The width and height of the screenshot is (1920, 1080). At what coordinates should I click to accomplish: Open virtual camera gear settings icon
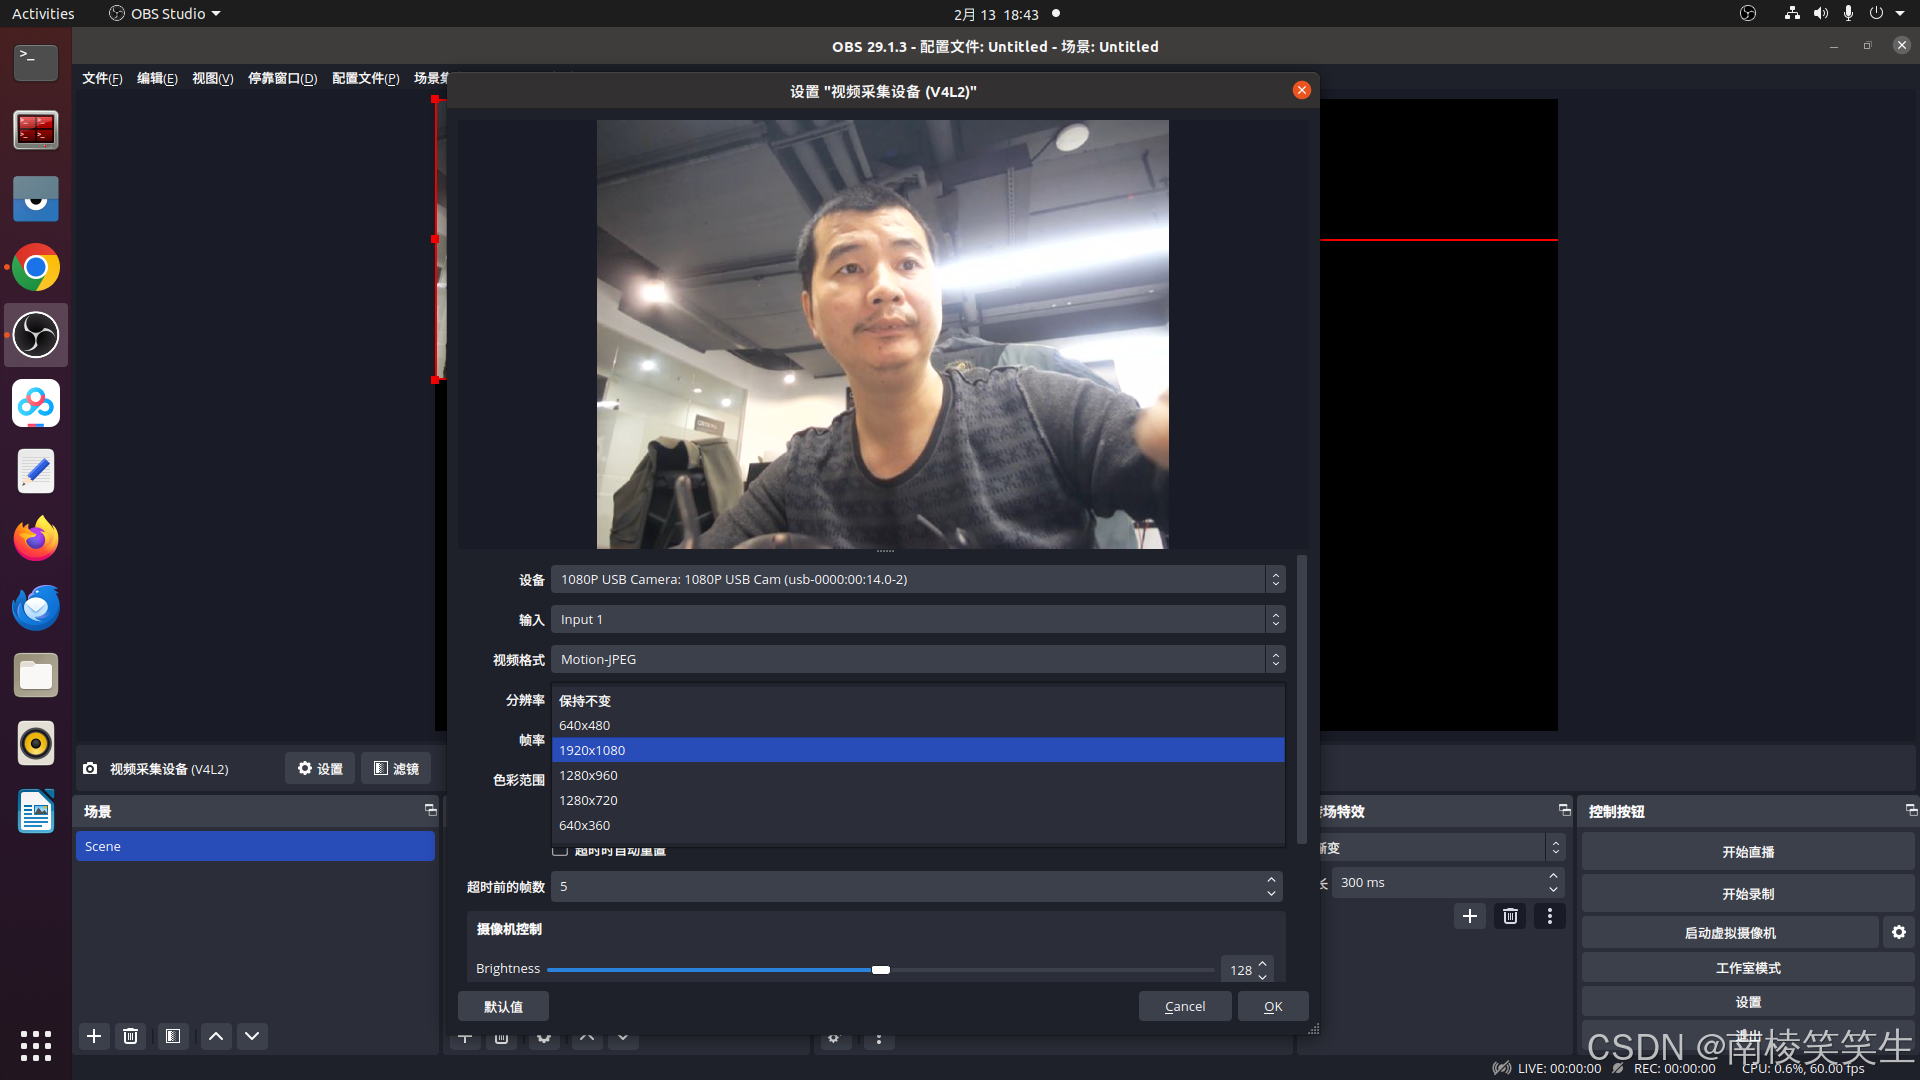coord(1898,932)
